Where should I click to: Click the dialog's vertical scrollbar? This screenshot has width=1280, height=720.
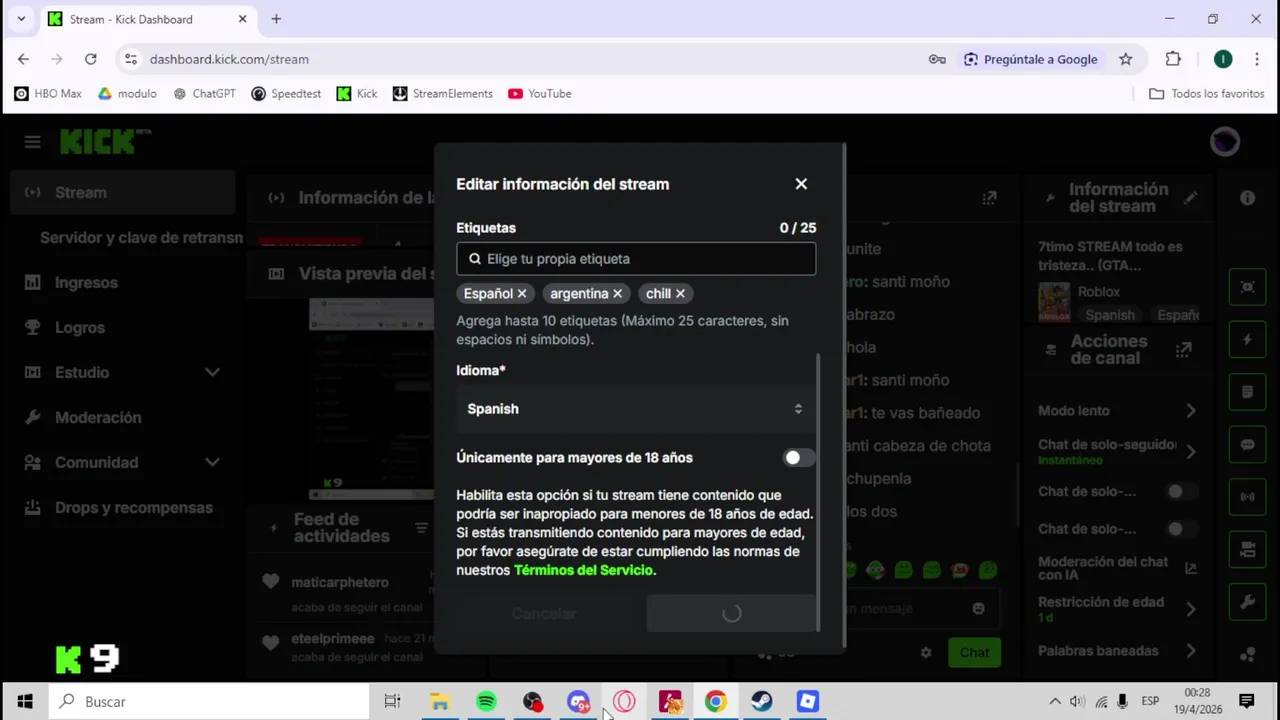click(820, 490)
